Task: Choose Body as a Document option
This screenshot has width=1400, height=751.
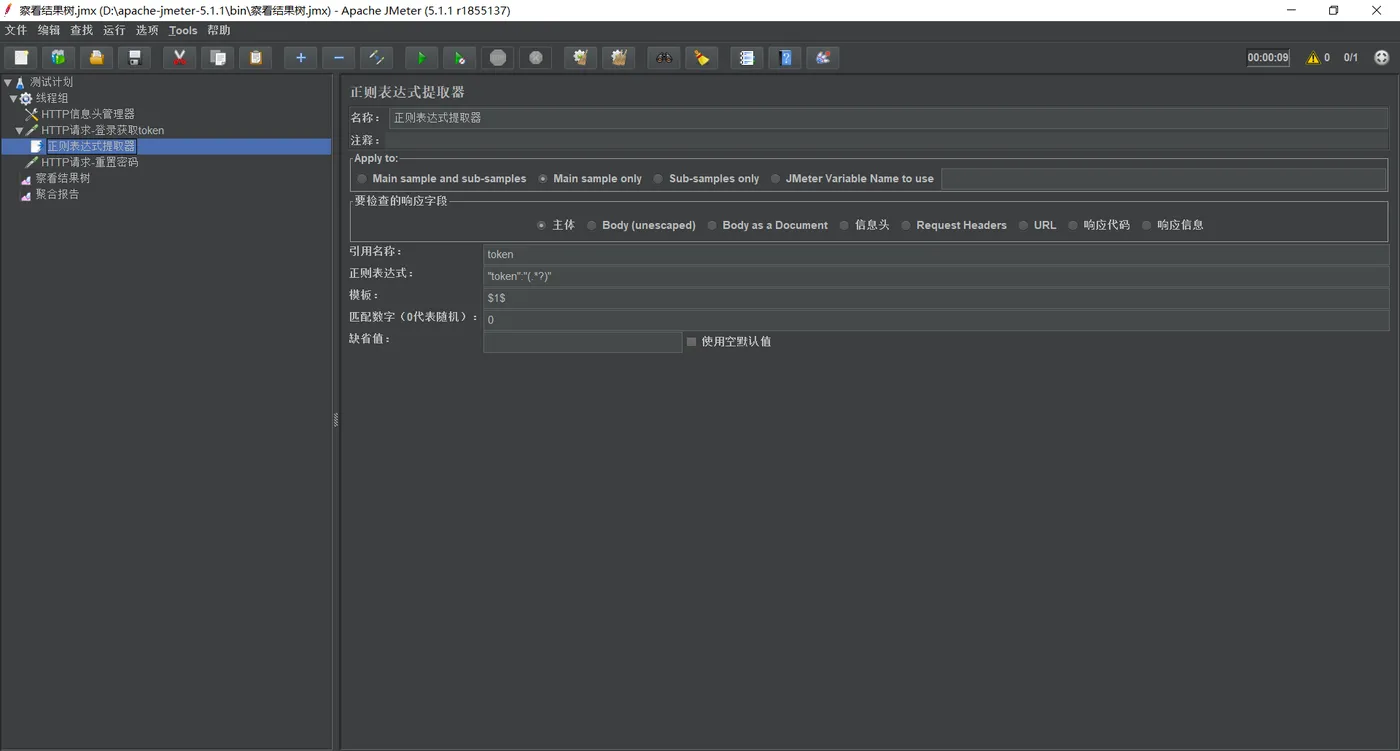Action: click(x=767, y=225)
